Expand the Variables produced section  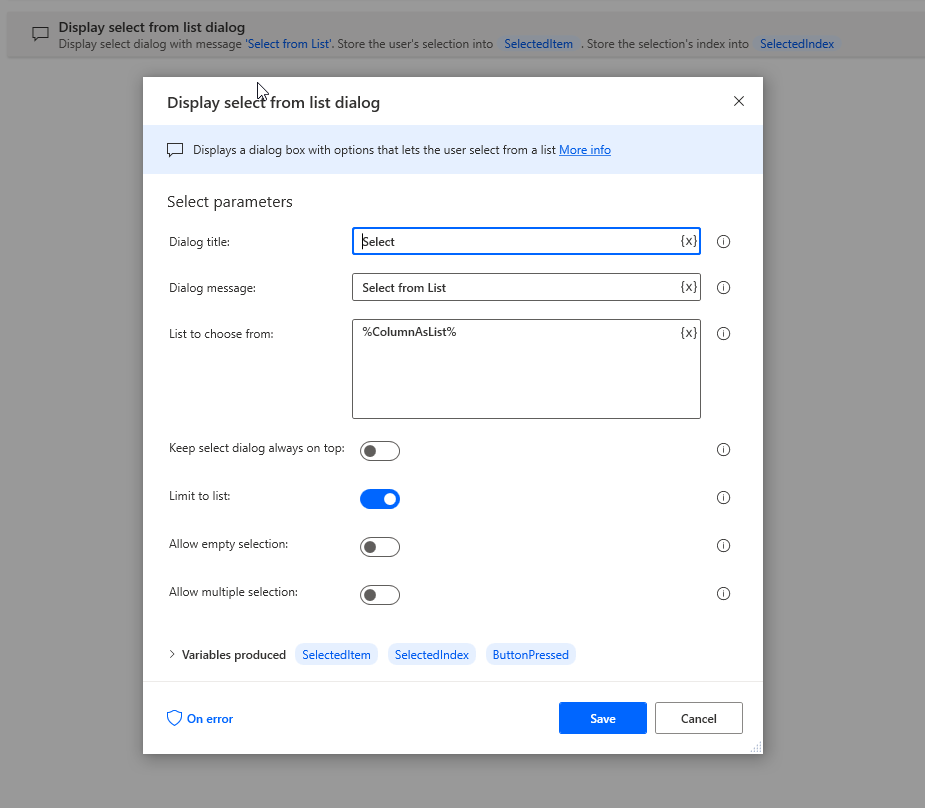(172, 655)
